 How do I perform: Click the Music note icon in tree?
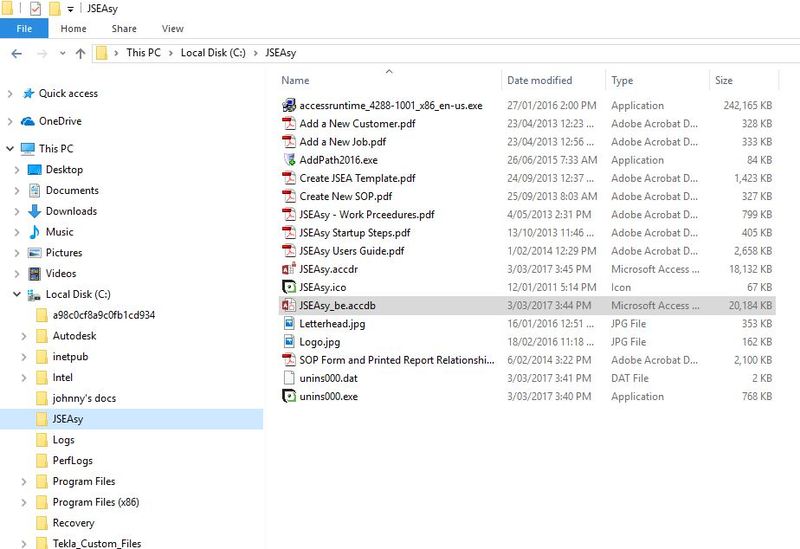[34, 232]
